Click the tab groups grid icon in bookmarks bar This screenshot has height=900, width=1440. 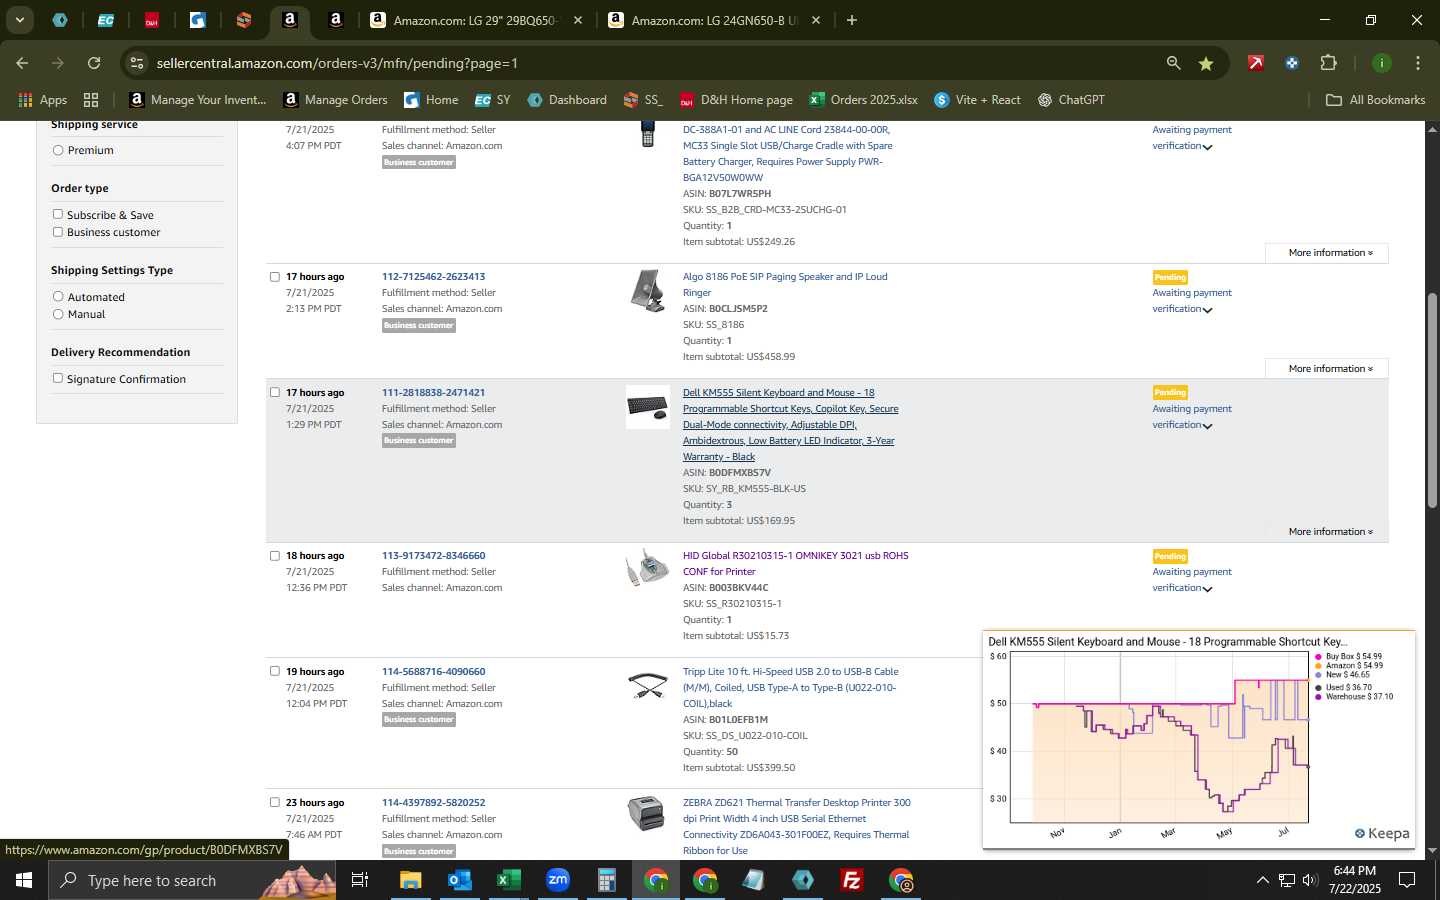click(91, 100)
